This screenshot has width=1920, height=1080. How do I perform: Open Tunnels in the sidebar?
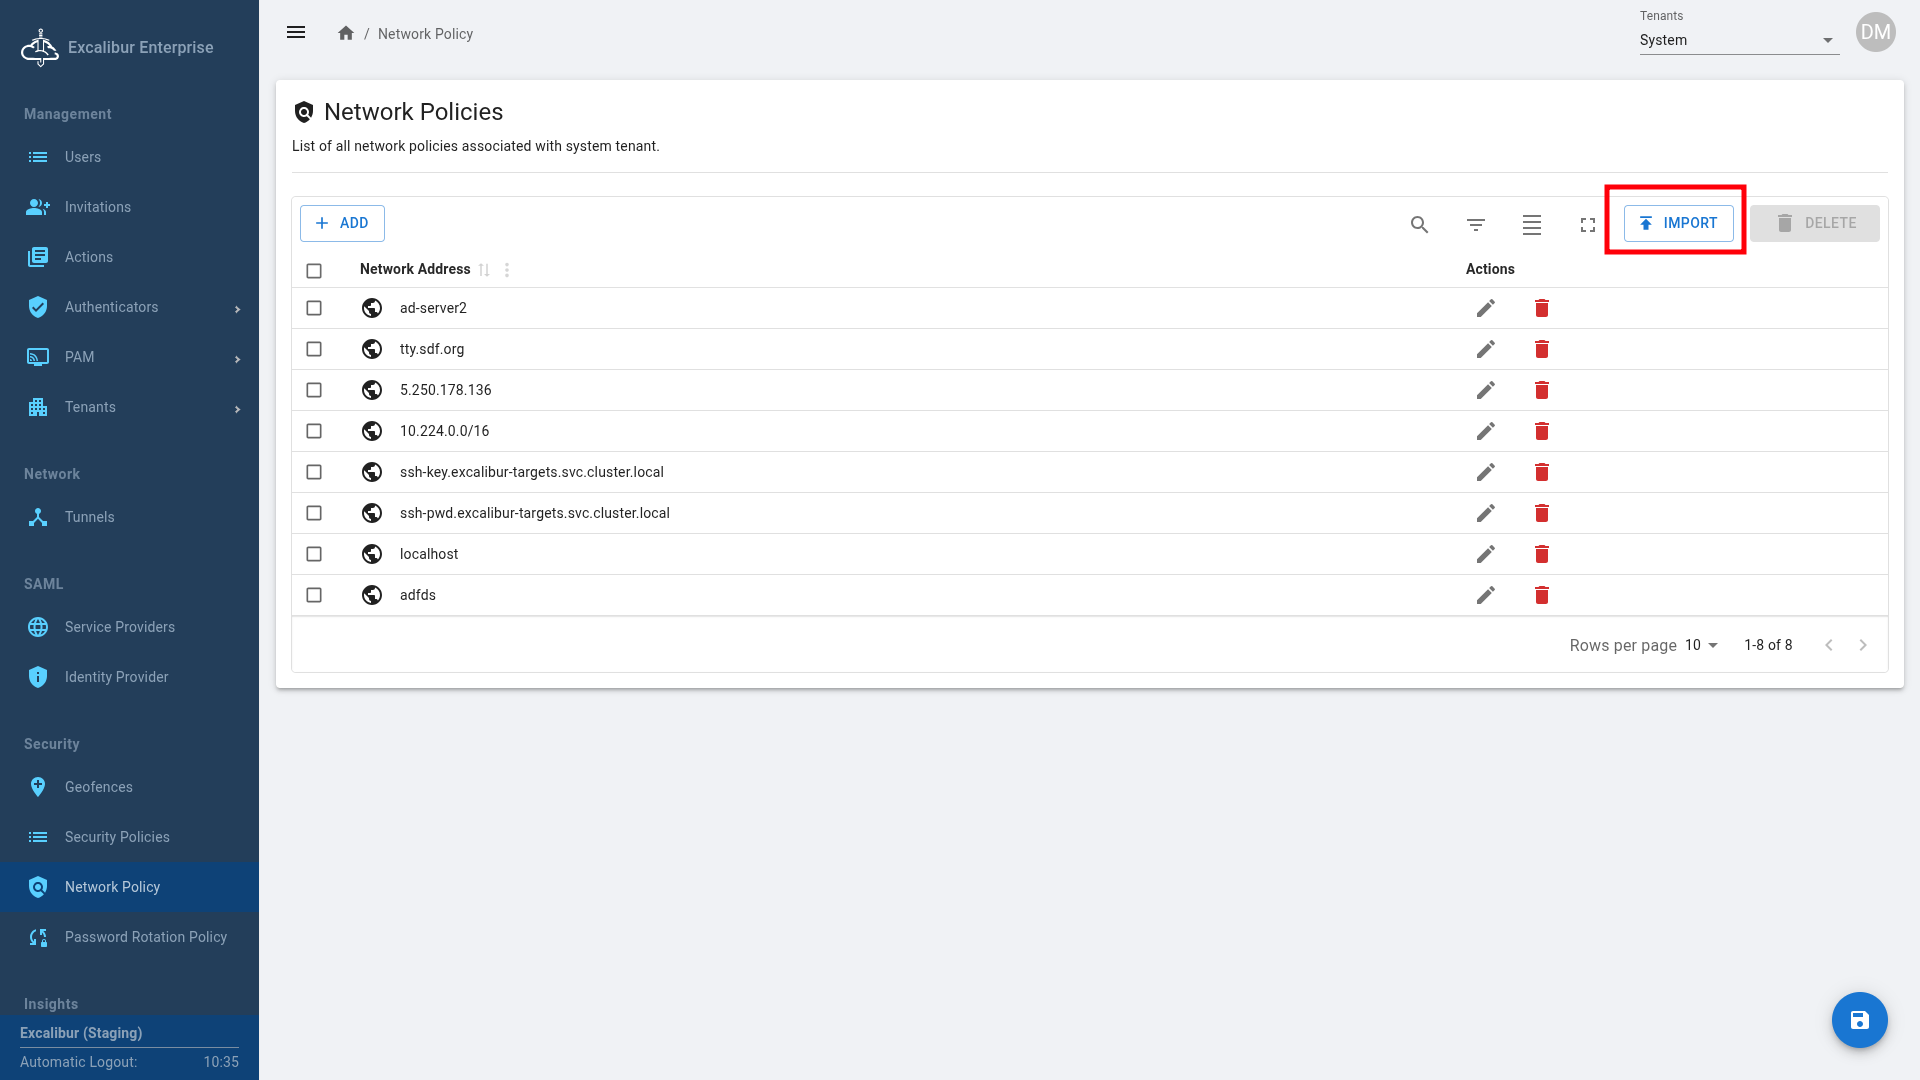[x=89, y=517]
